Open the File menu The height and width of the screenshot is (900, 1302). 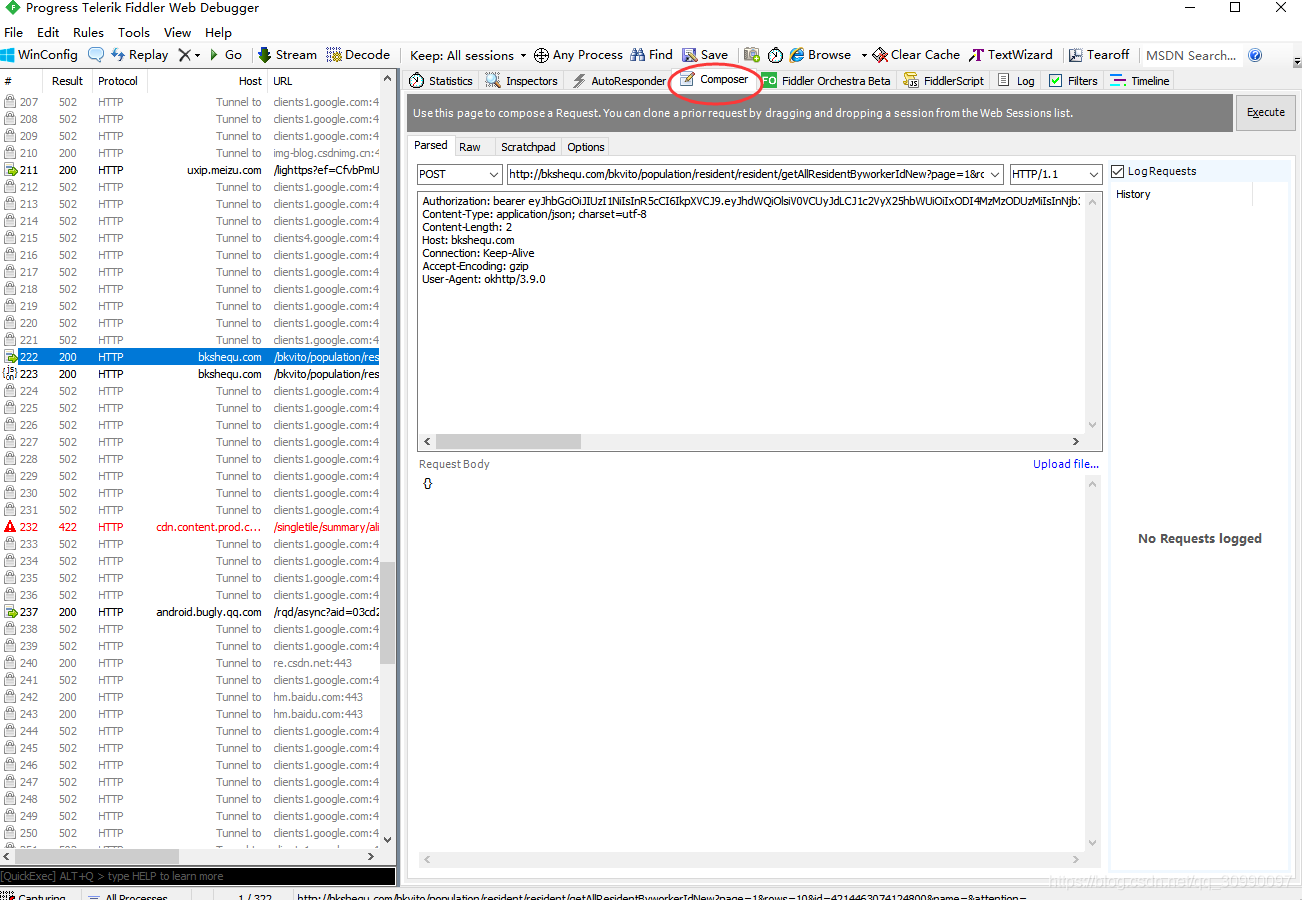tap(14, 32)
